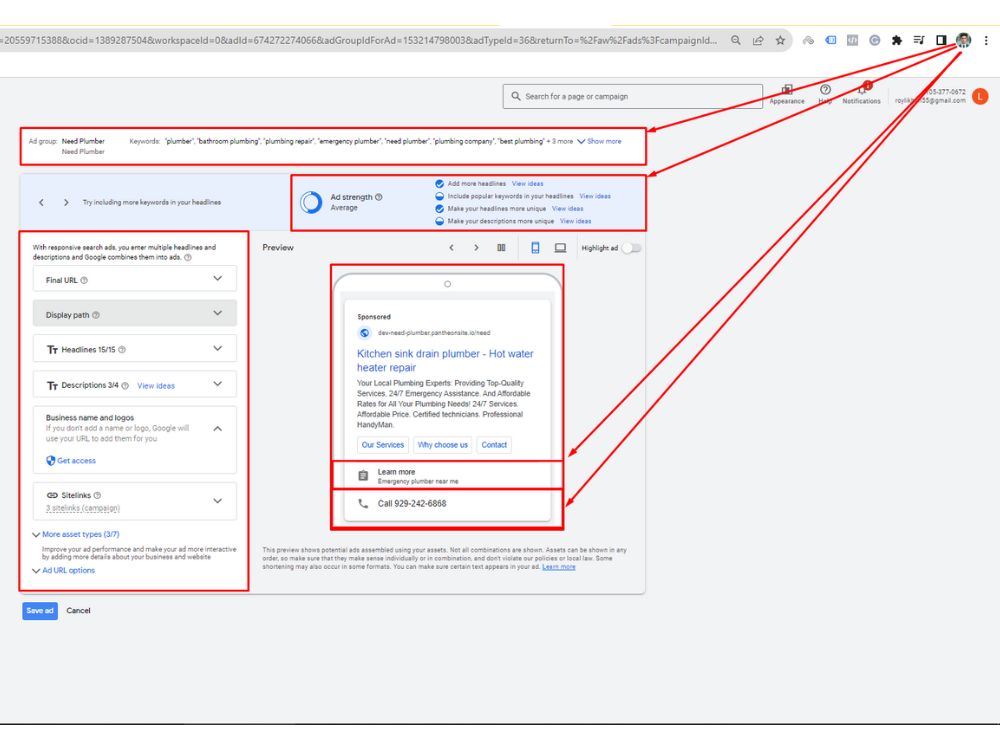Screen dimensions: 1000x750
Task: Click the ad headline Kitchen sink drain plumber
Action: [445, 360]
